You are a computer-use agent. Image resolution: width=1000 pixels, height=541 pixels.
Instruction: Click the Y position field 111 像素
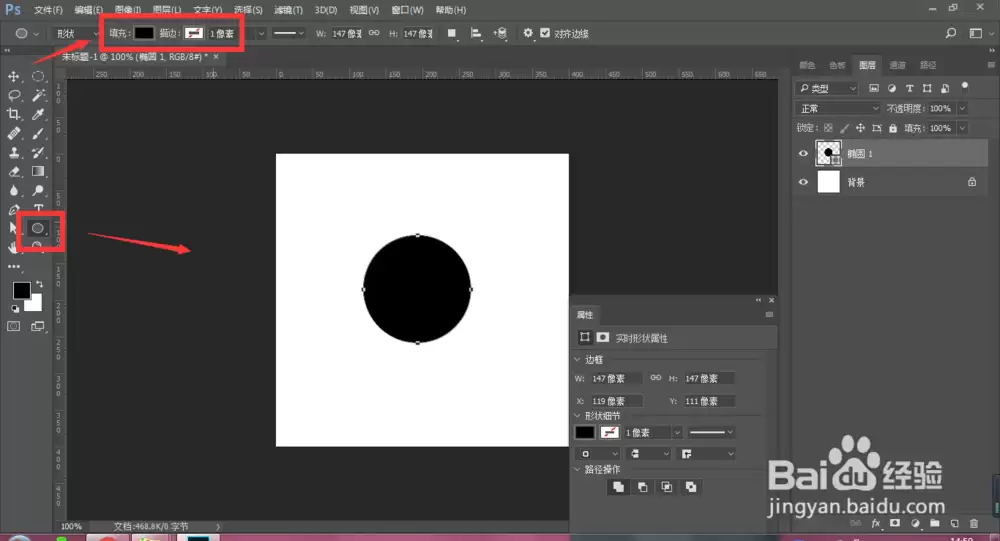(709, 401)
